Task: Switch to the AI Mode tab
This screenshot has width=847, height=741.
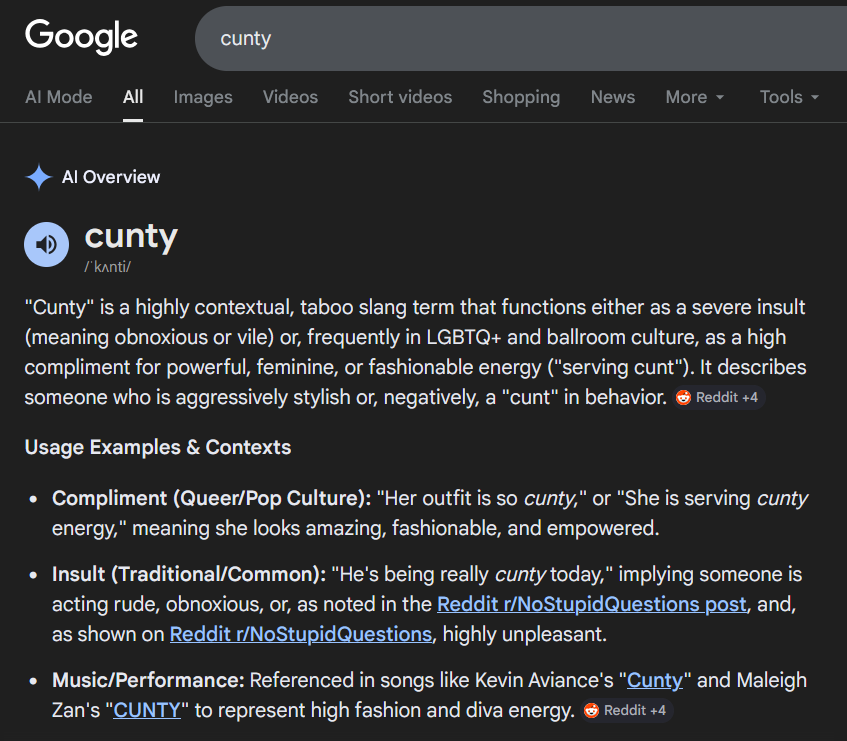Action: 58,97
